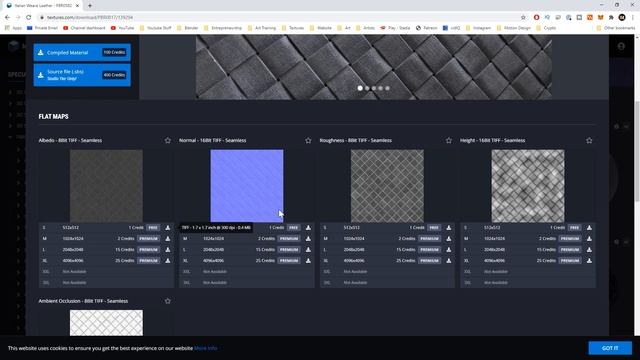Favorite the Normal map with star
The width and height of the screenshot is (640, 360).
tap(308, 140)
